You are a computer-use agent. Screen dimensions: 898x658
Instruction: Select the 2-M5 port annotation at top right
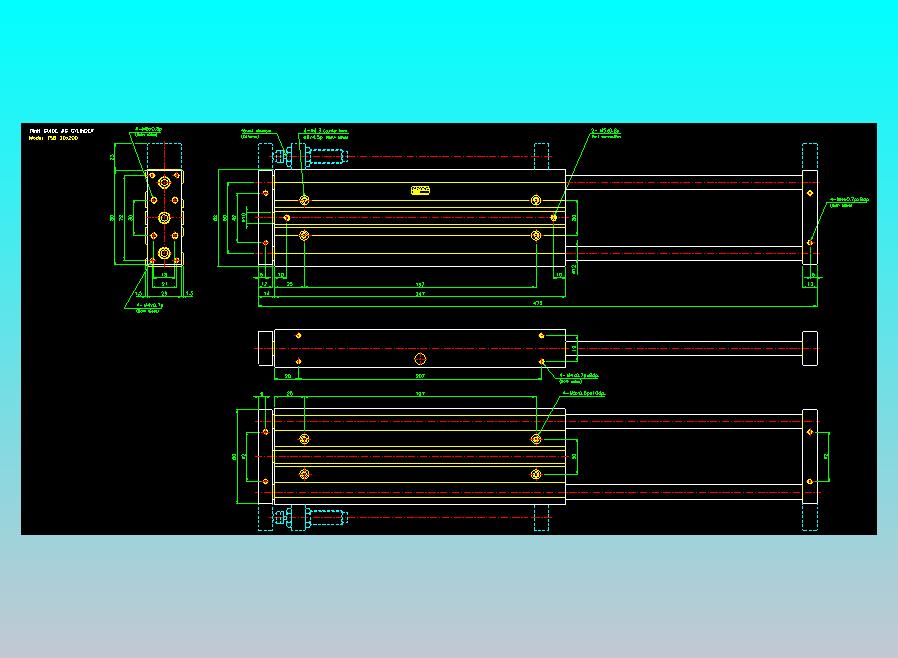pos(605,133)
